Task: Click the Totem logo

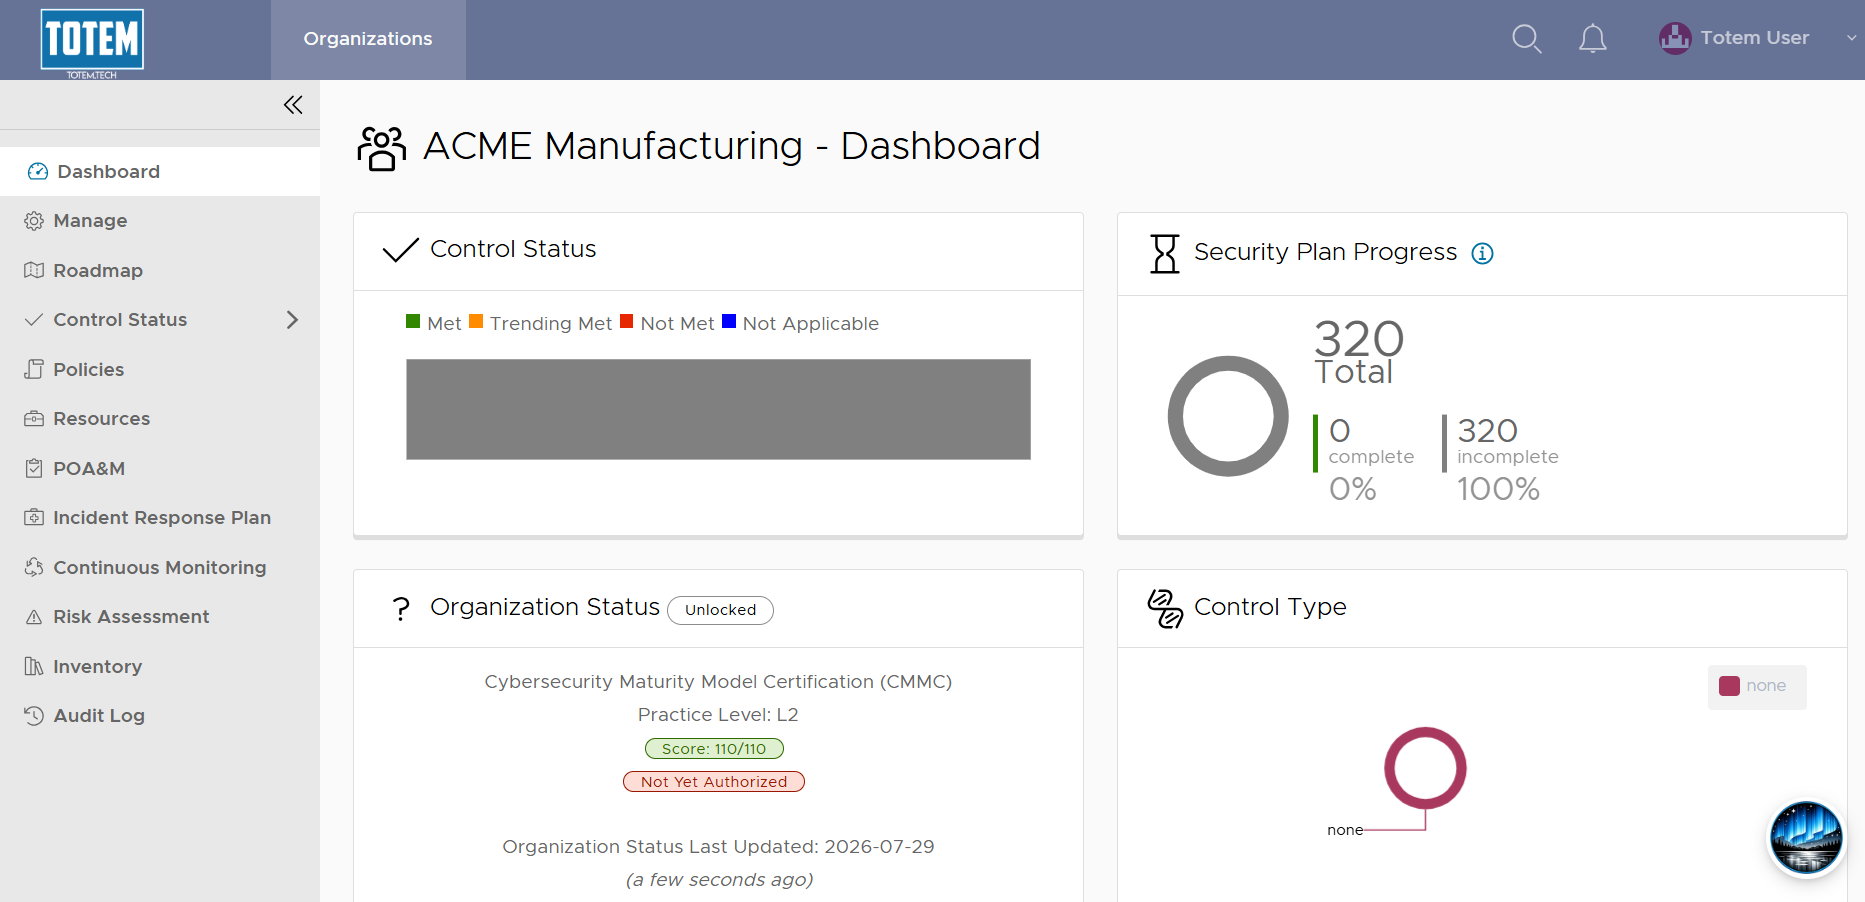Action: tap(92, 42)
